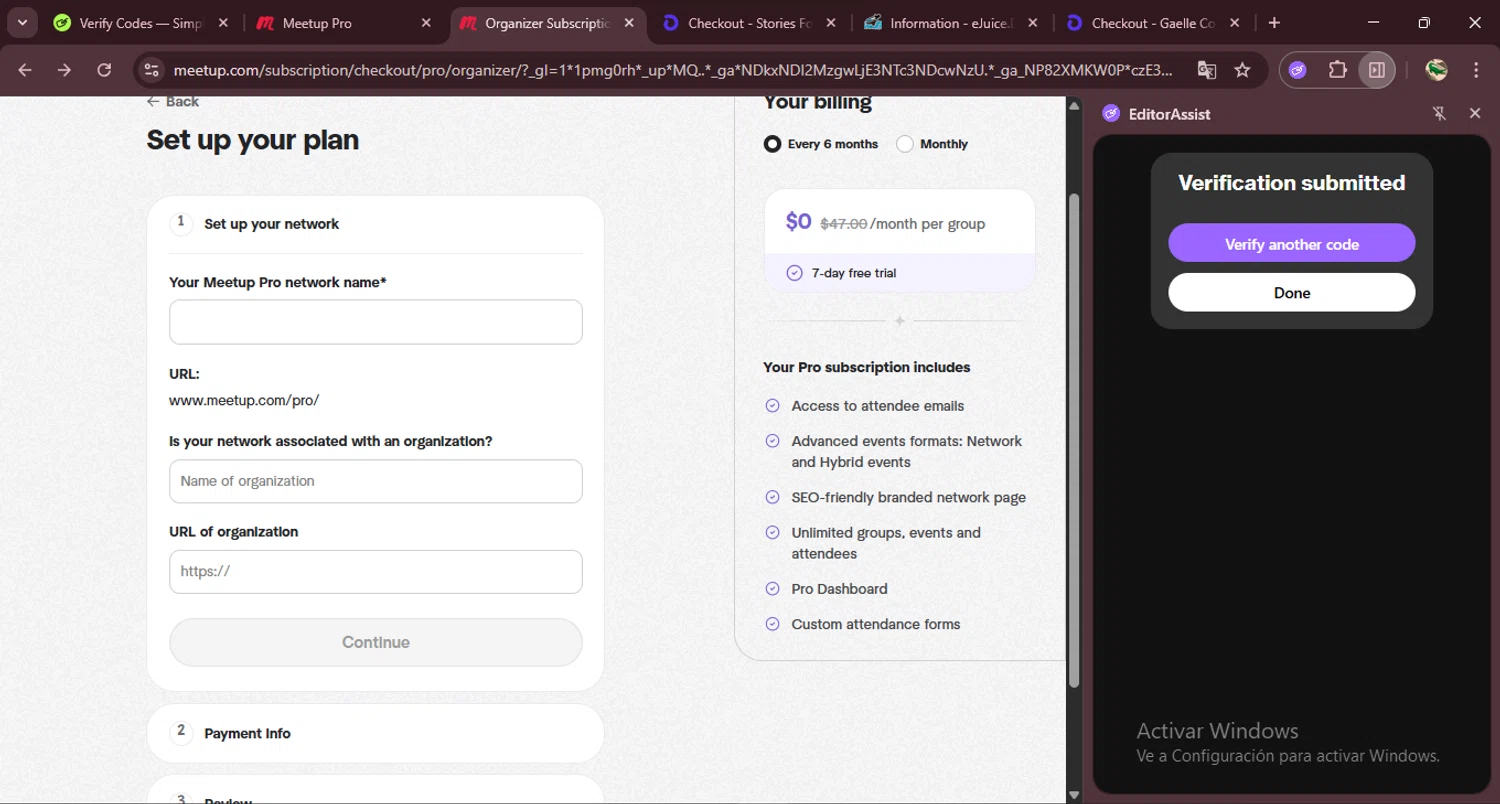View site information icon in address bar
The width and height of the screenshot is (1500, 804).
[151, 70]
